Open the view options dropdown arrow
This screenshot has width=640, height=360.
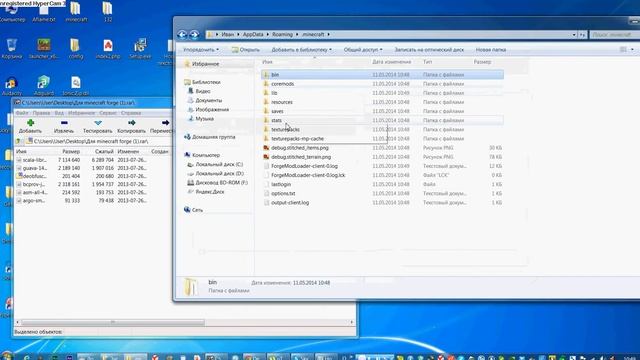[632, 50]
